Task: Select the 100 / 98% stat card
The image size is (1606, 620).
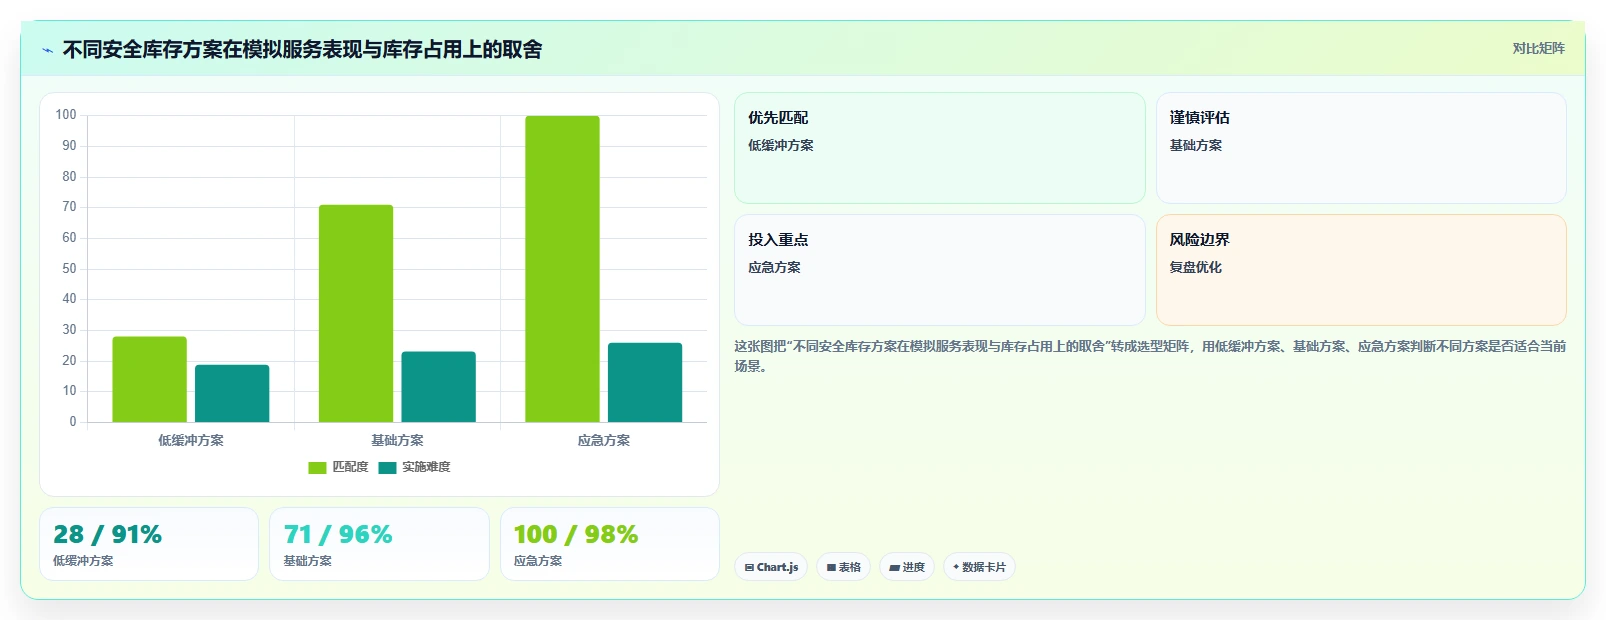Action: 610,544
